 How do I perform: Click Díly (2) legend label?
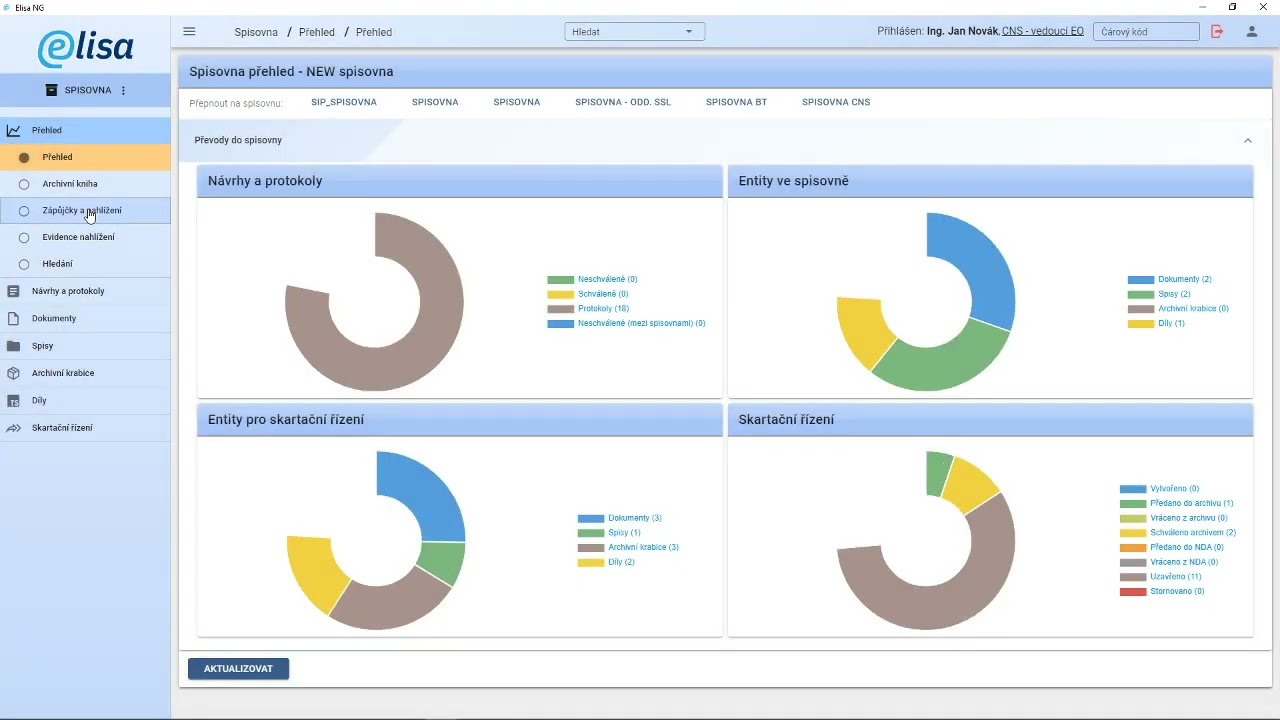coord(621,562)
